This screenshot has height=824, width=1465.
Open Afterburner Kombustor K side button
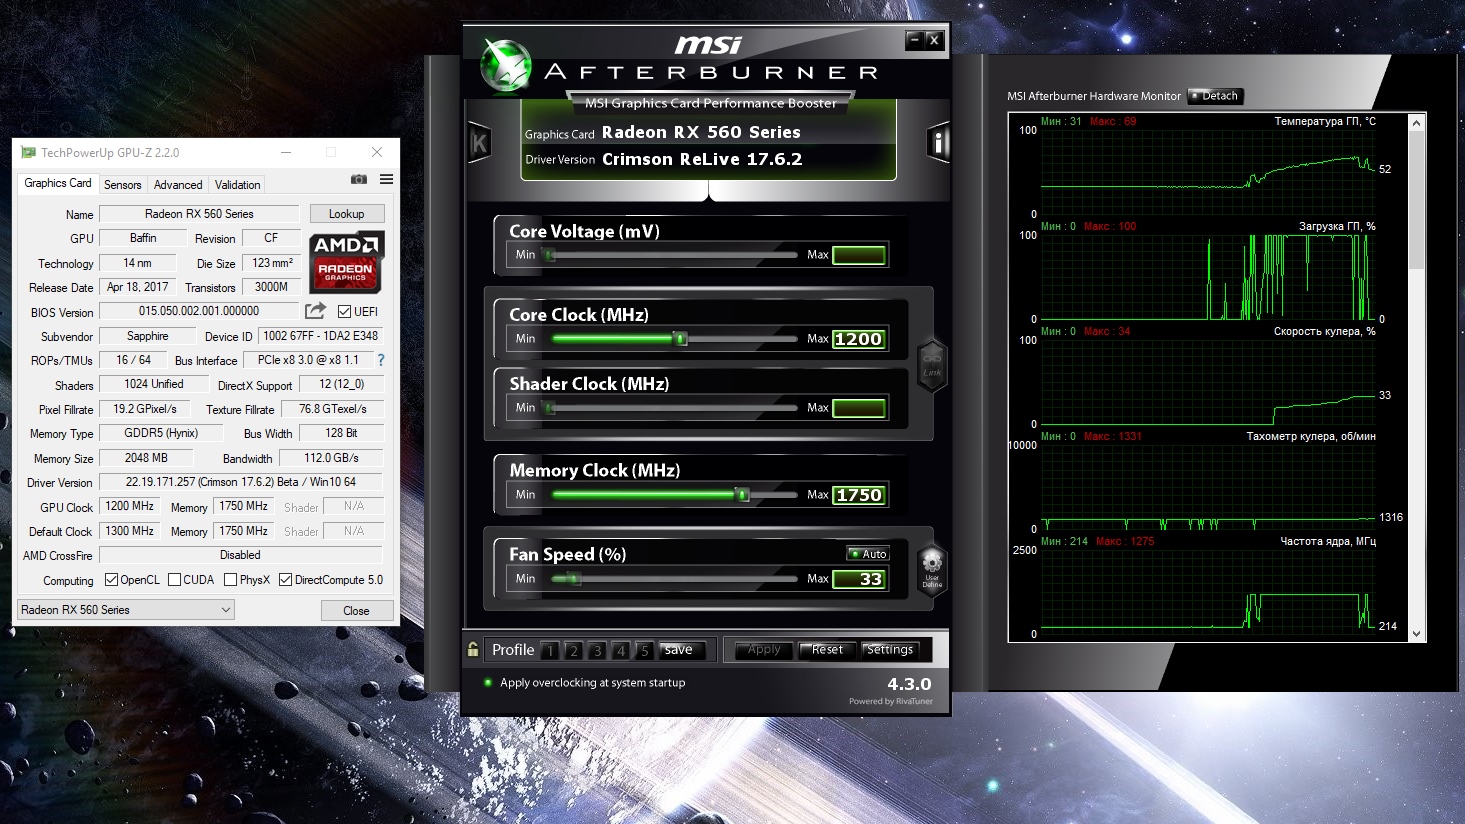coord(479,143)
